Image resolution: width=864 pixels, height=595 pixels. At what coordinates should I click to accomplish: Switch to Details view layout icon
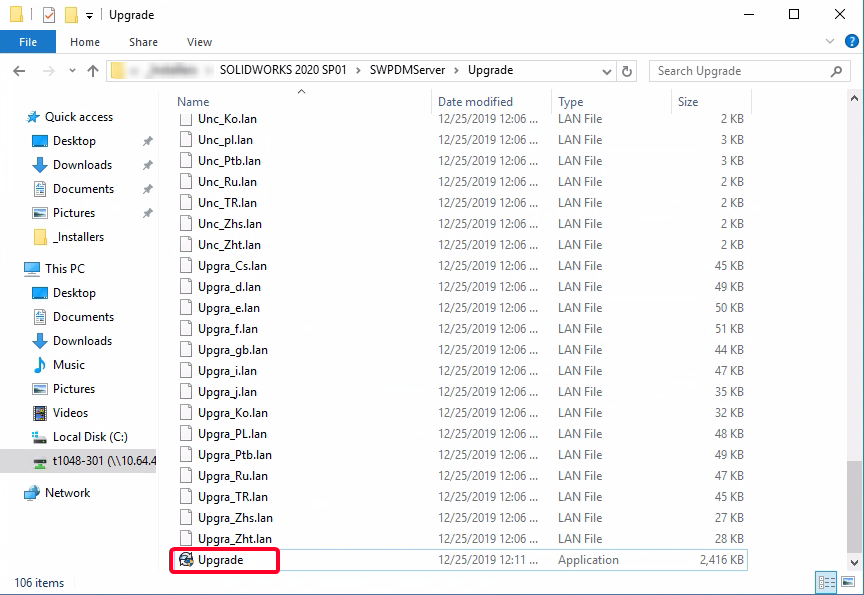pyautogui.click(x=827, y=582)
